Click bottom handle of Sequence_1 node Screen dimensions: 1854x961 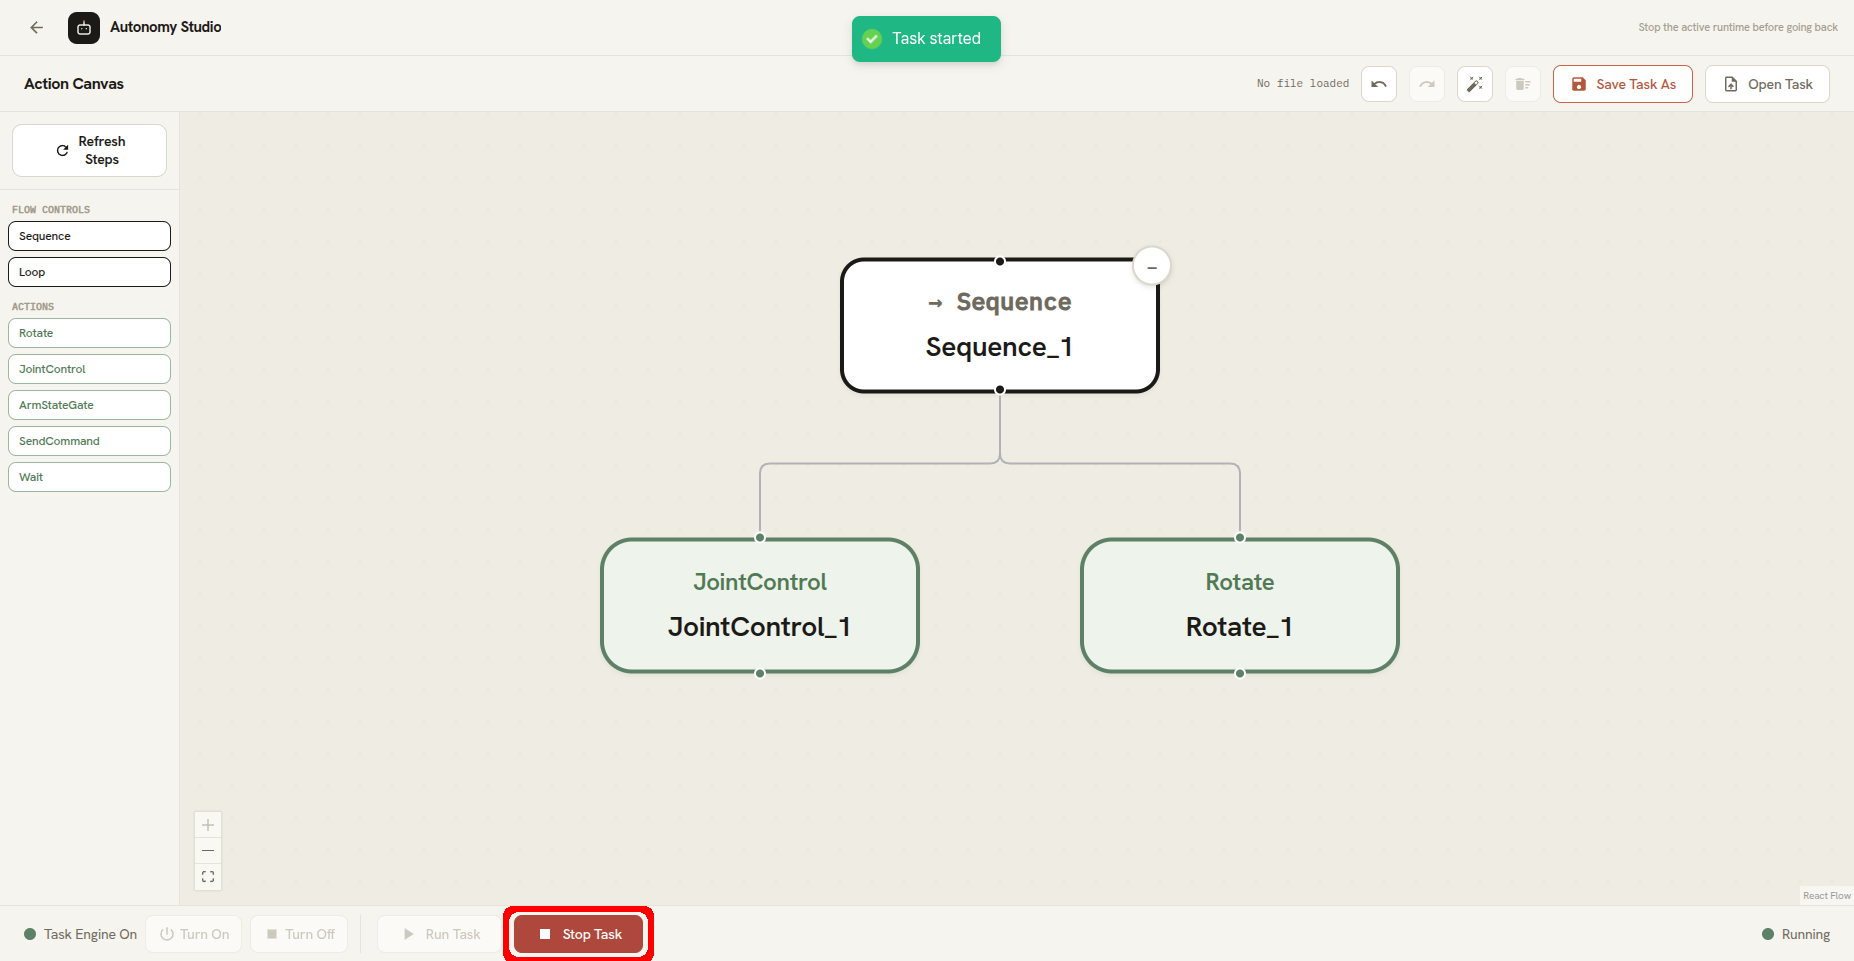[x=1000, y=390]
